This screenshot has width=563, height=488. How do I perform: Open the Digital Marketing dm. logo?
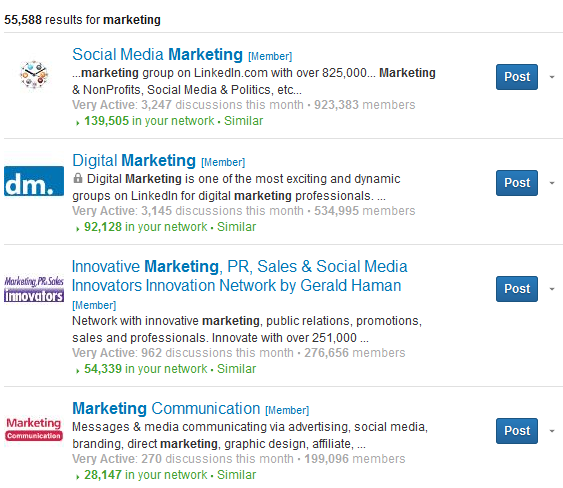tap(34, 181)
